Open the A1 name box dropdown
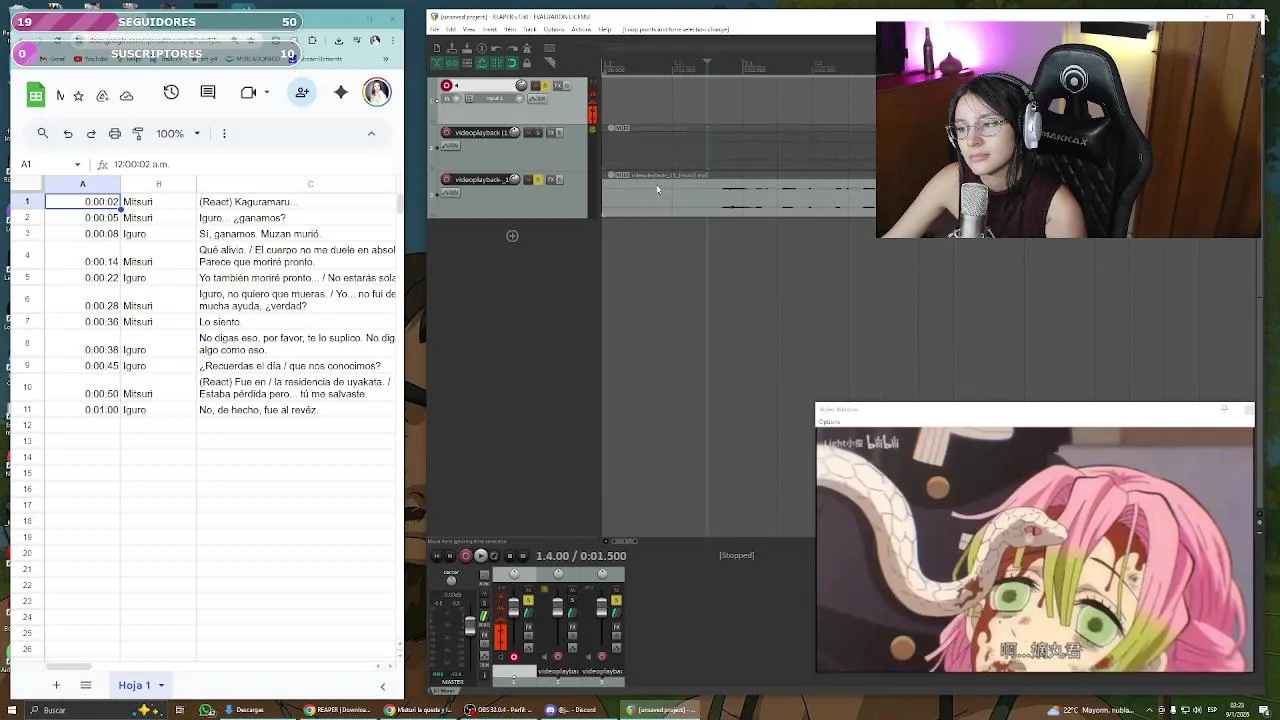This screenshot has height=720, width=1280. (x=77, y=164)
